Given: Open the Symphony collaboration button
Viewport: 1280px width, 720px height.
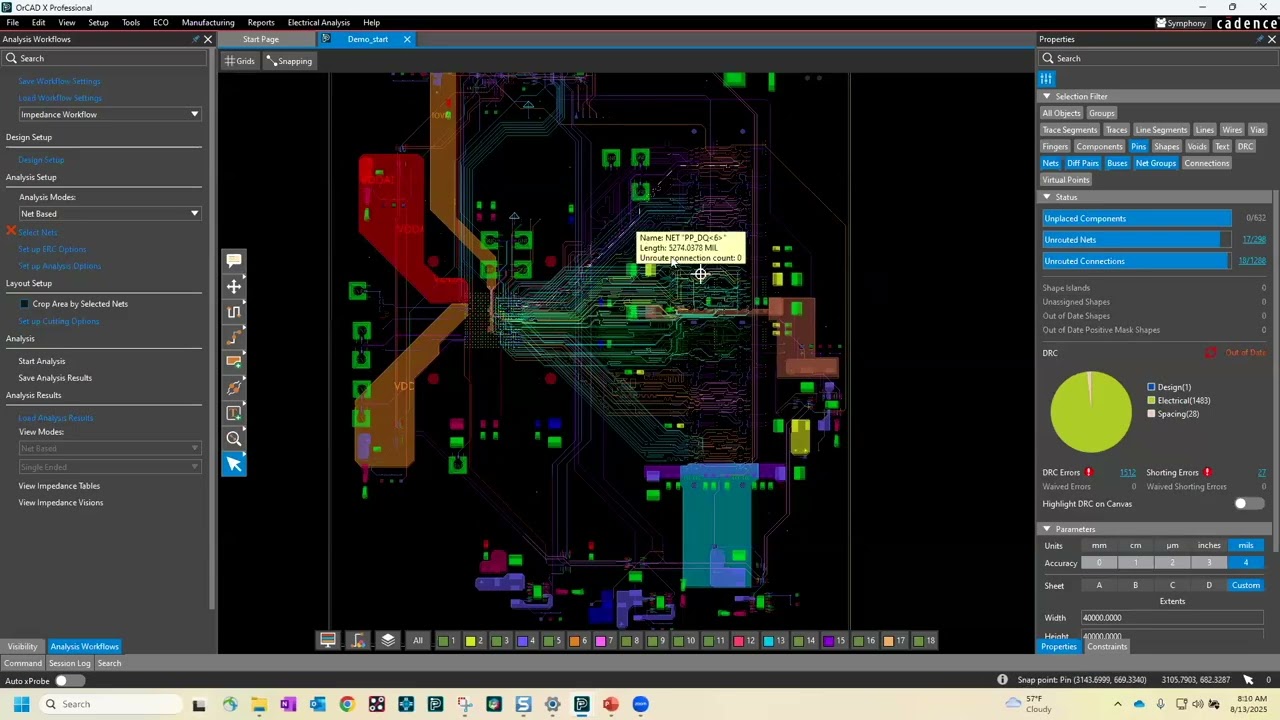Looking at the screenshot, I should point(1180,23).
